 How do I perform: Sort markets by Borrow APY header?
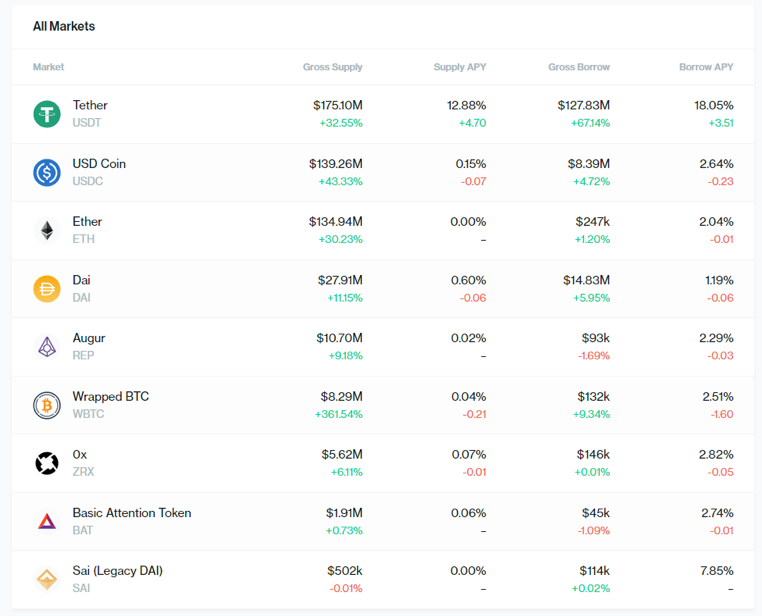706,67
